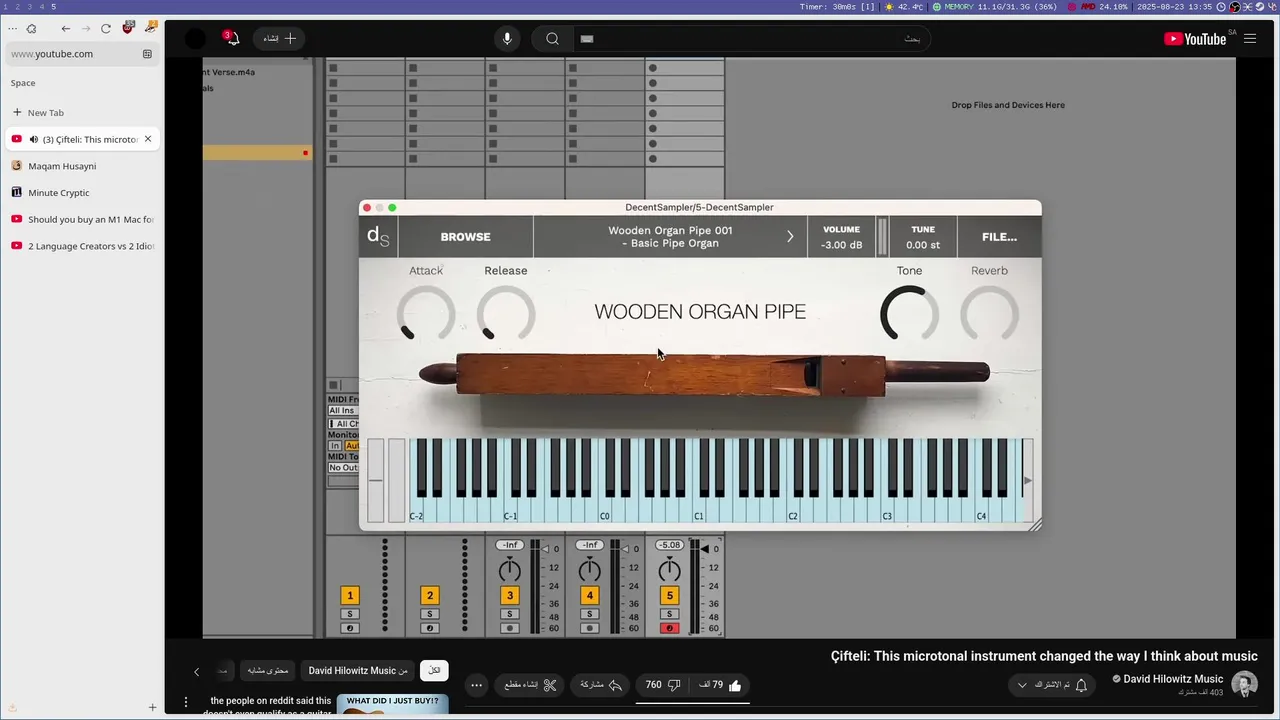Screen dimensions: 1280x720
Task: Switch to '2 Language Creators' tab
Action: click(83, 246)
